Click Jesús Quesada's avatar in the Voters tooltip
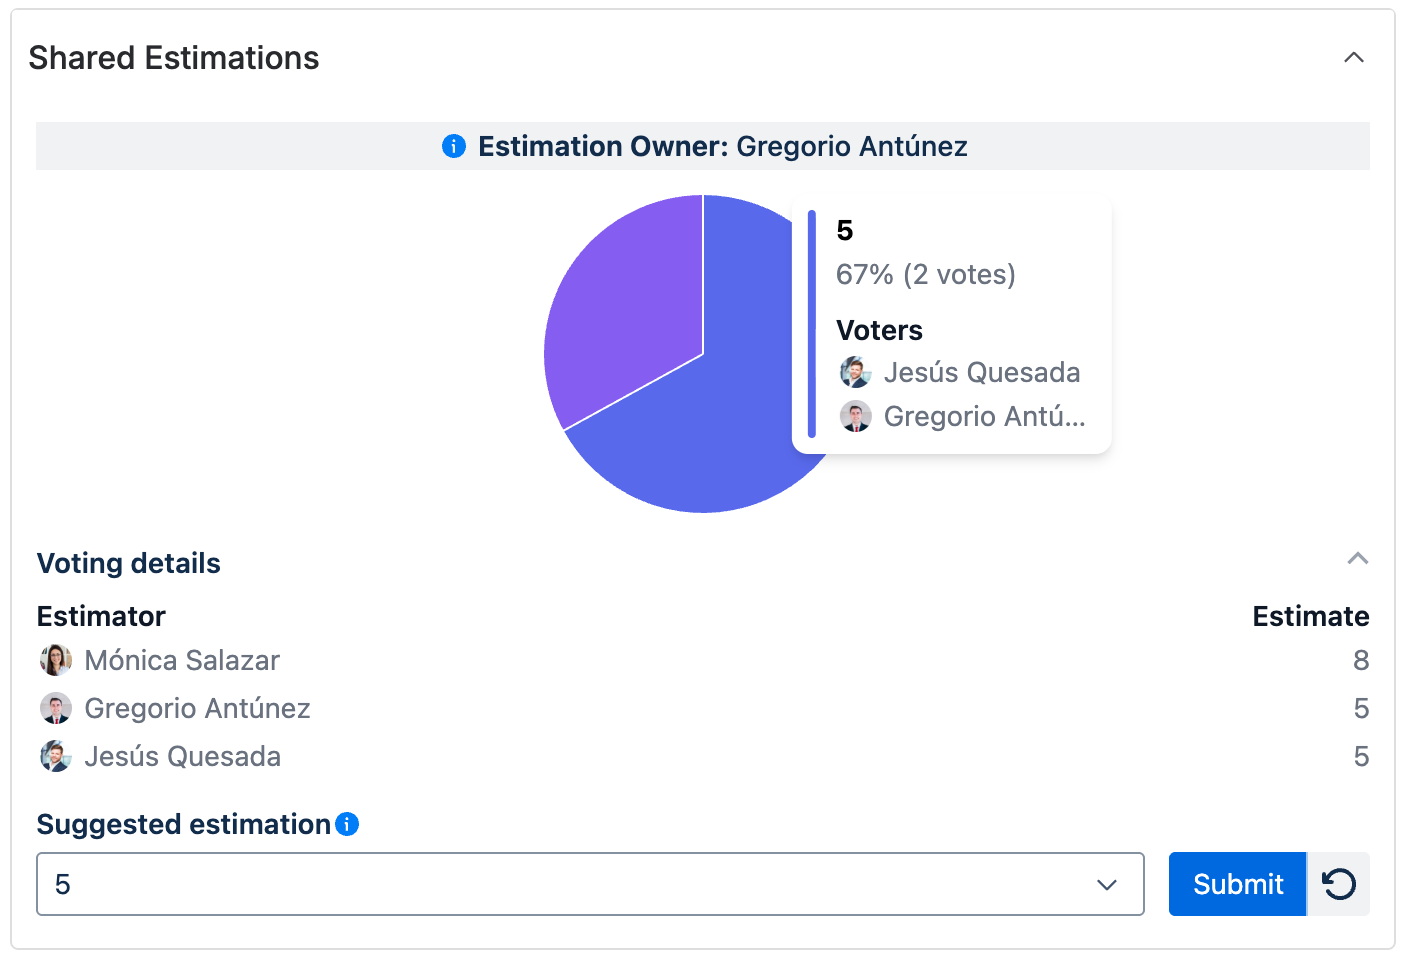This screenshot has width=1406, height=966. 856,372
